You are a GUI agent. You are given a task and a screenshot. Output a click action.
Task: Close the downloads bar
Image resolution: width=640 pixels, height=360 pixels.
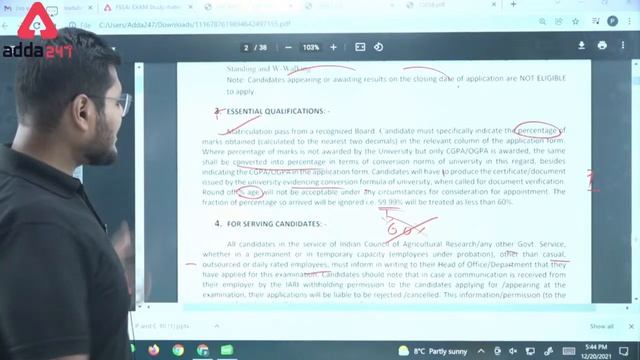(x=631, y=326)
